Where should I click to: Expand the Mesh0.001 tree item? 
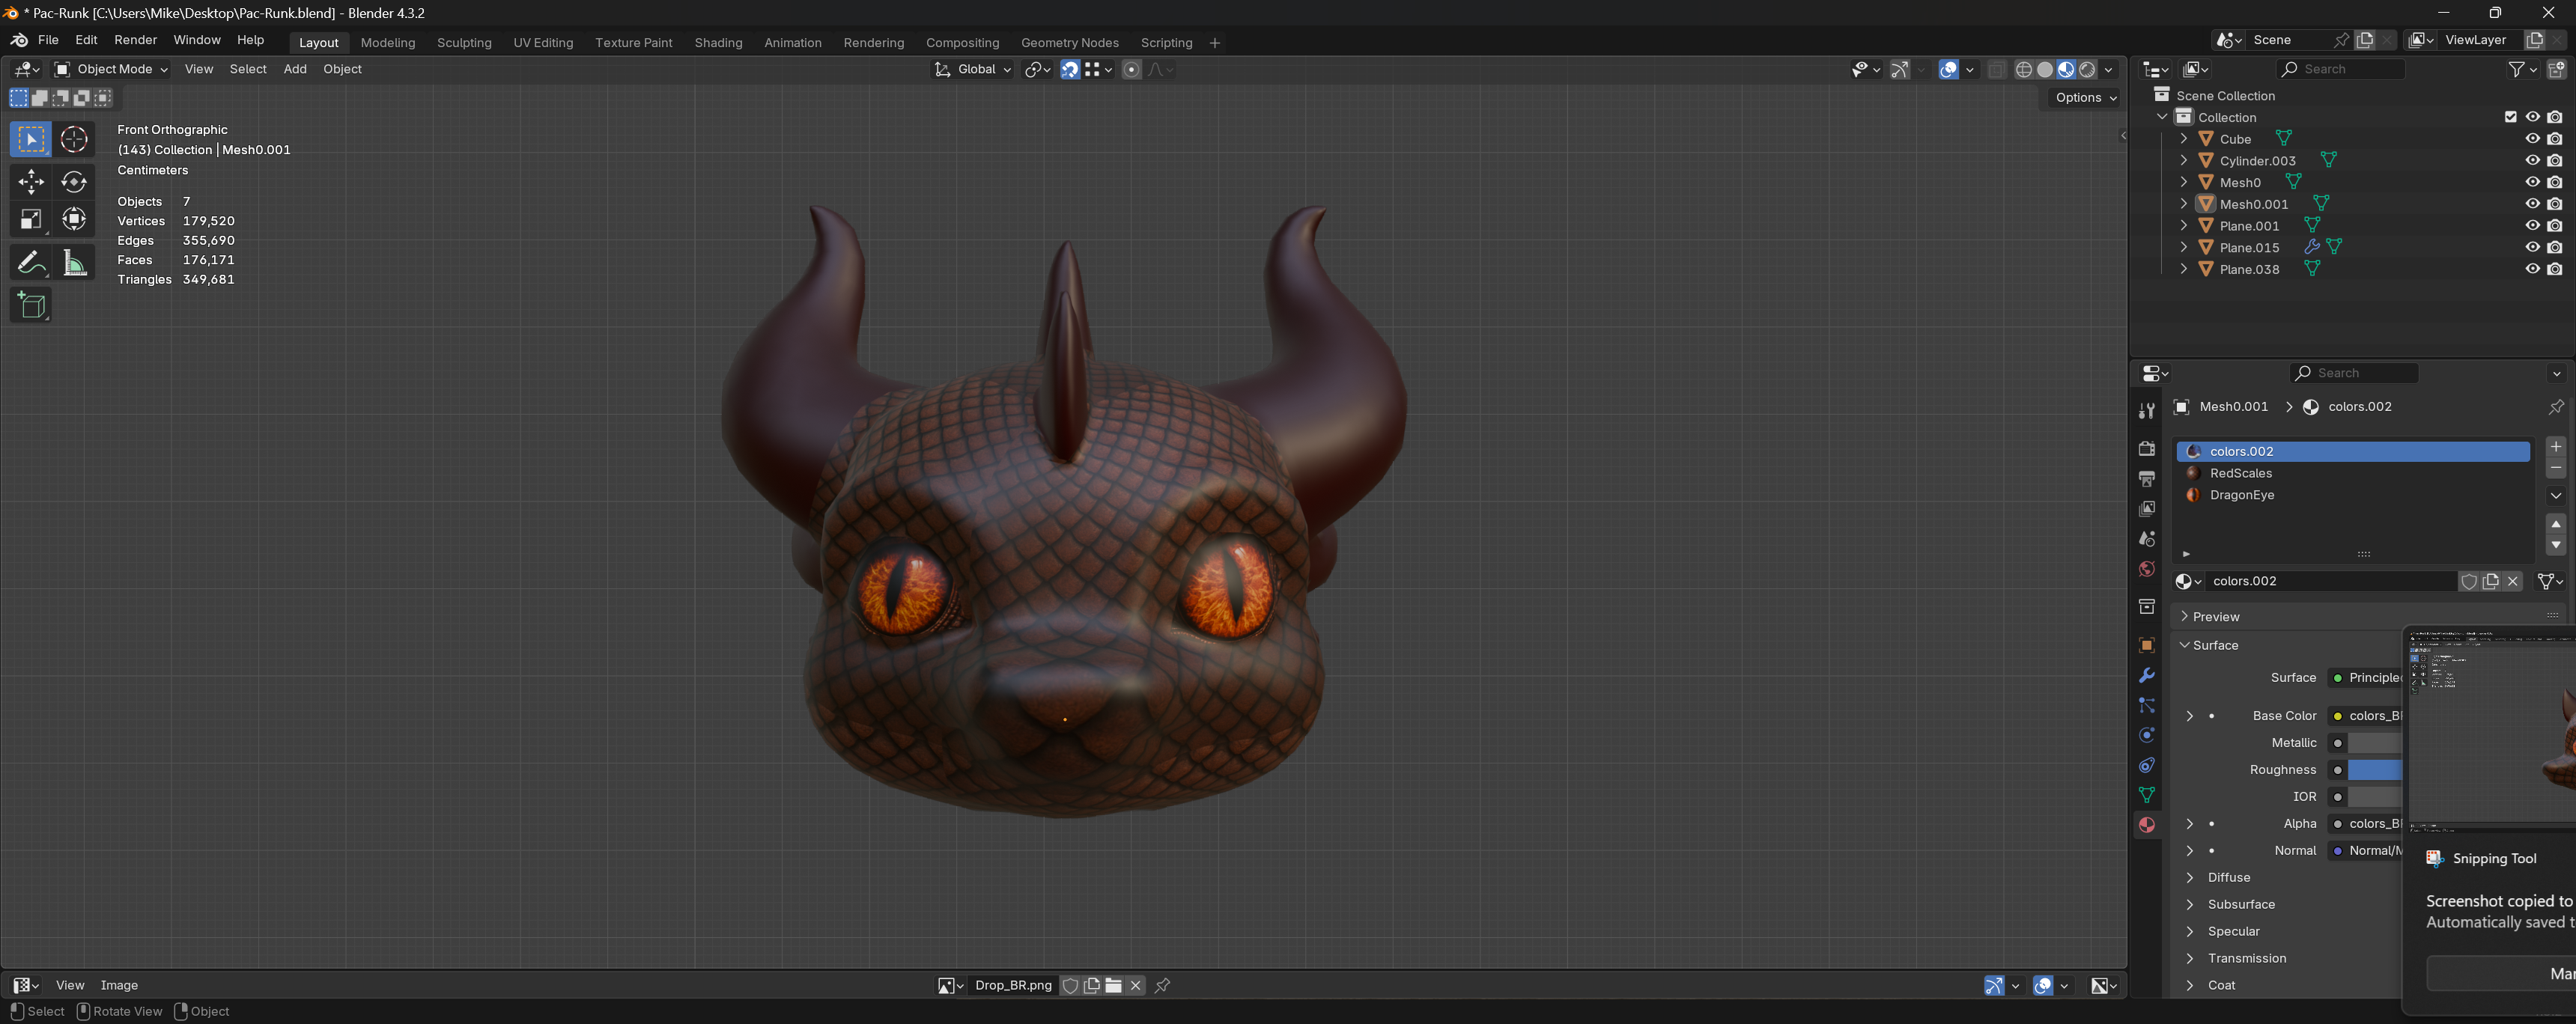click(x=2183, y=204)
